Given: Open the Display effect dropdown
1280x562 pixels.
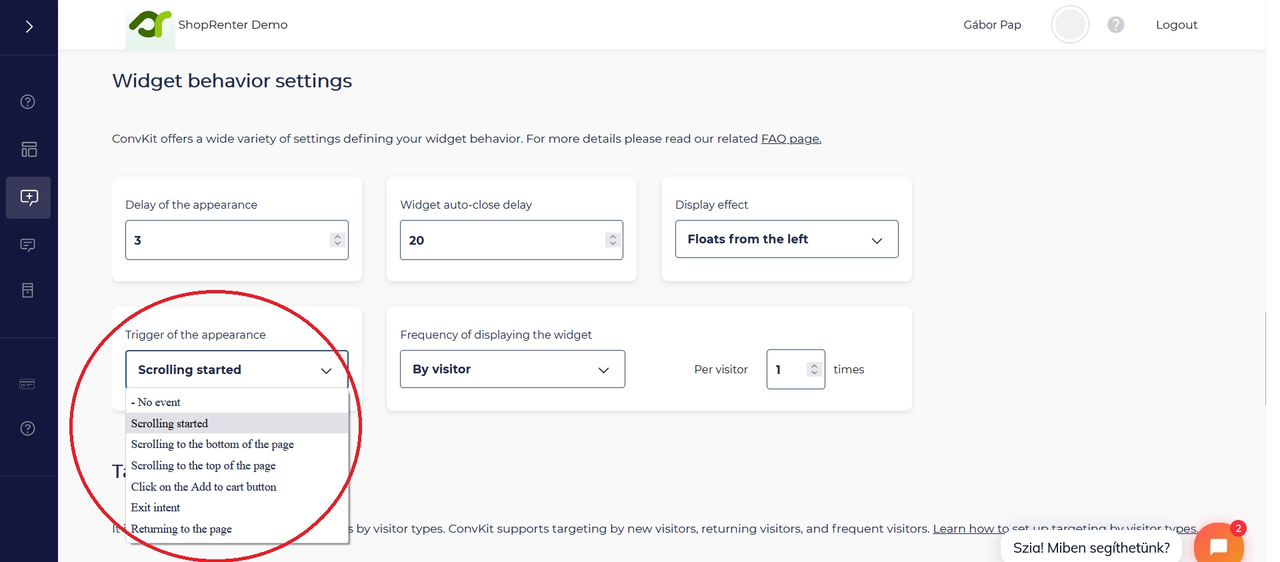Looking at the screenshot, I should pos(786,239).
